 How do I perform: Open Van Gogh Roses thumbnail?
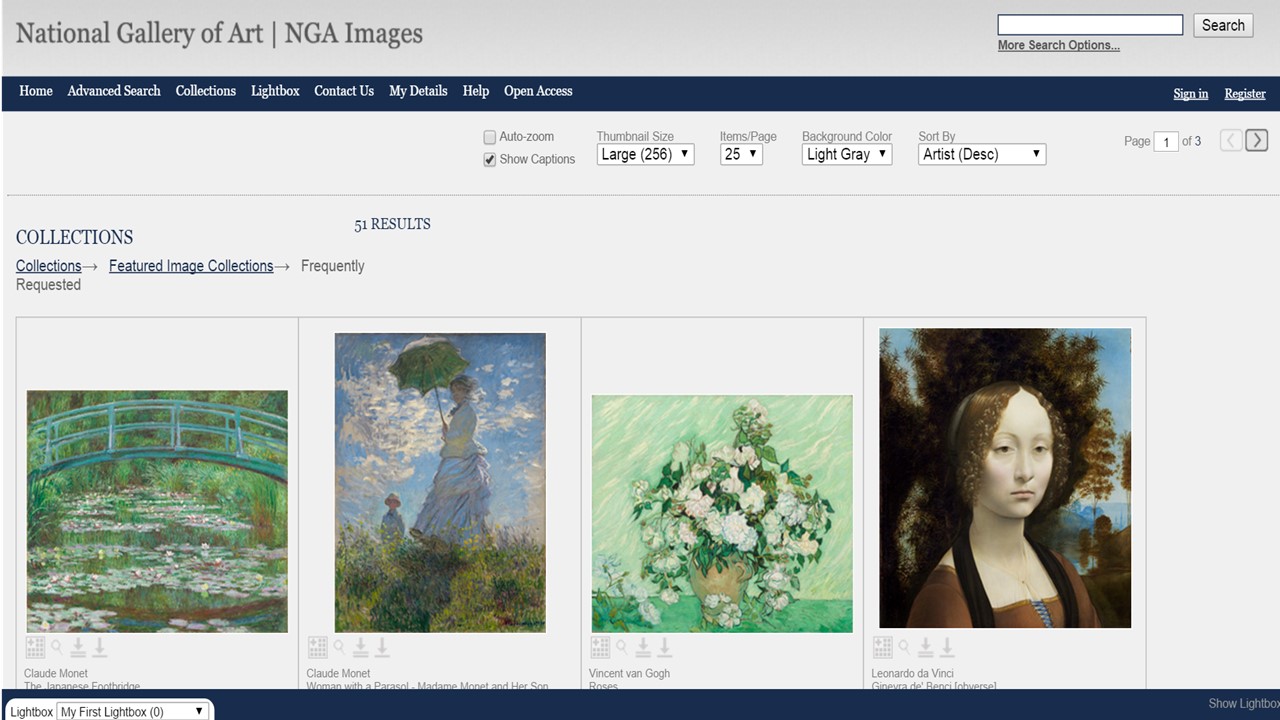722,513
